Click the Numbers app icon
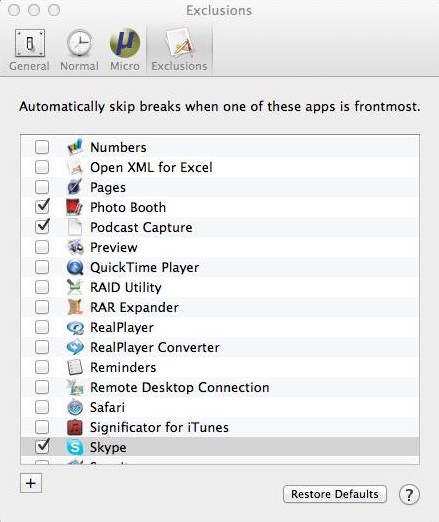Viewport: 439px width, 522px height. tap(75, 147)
